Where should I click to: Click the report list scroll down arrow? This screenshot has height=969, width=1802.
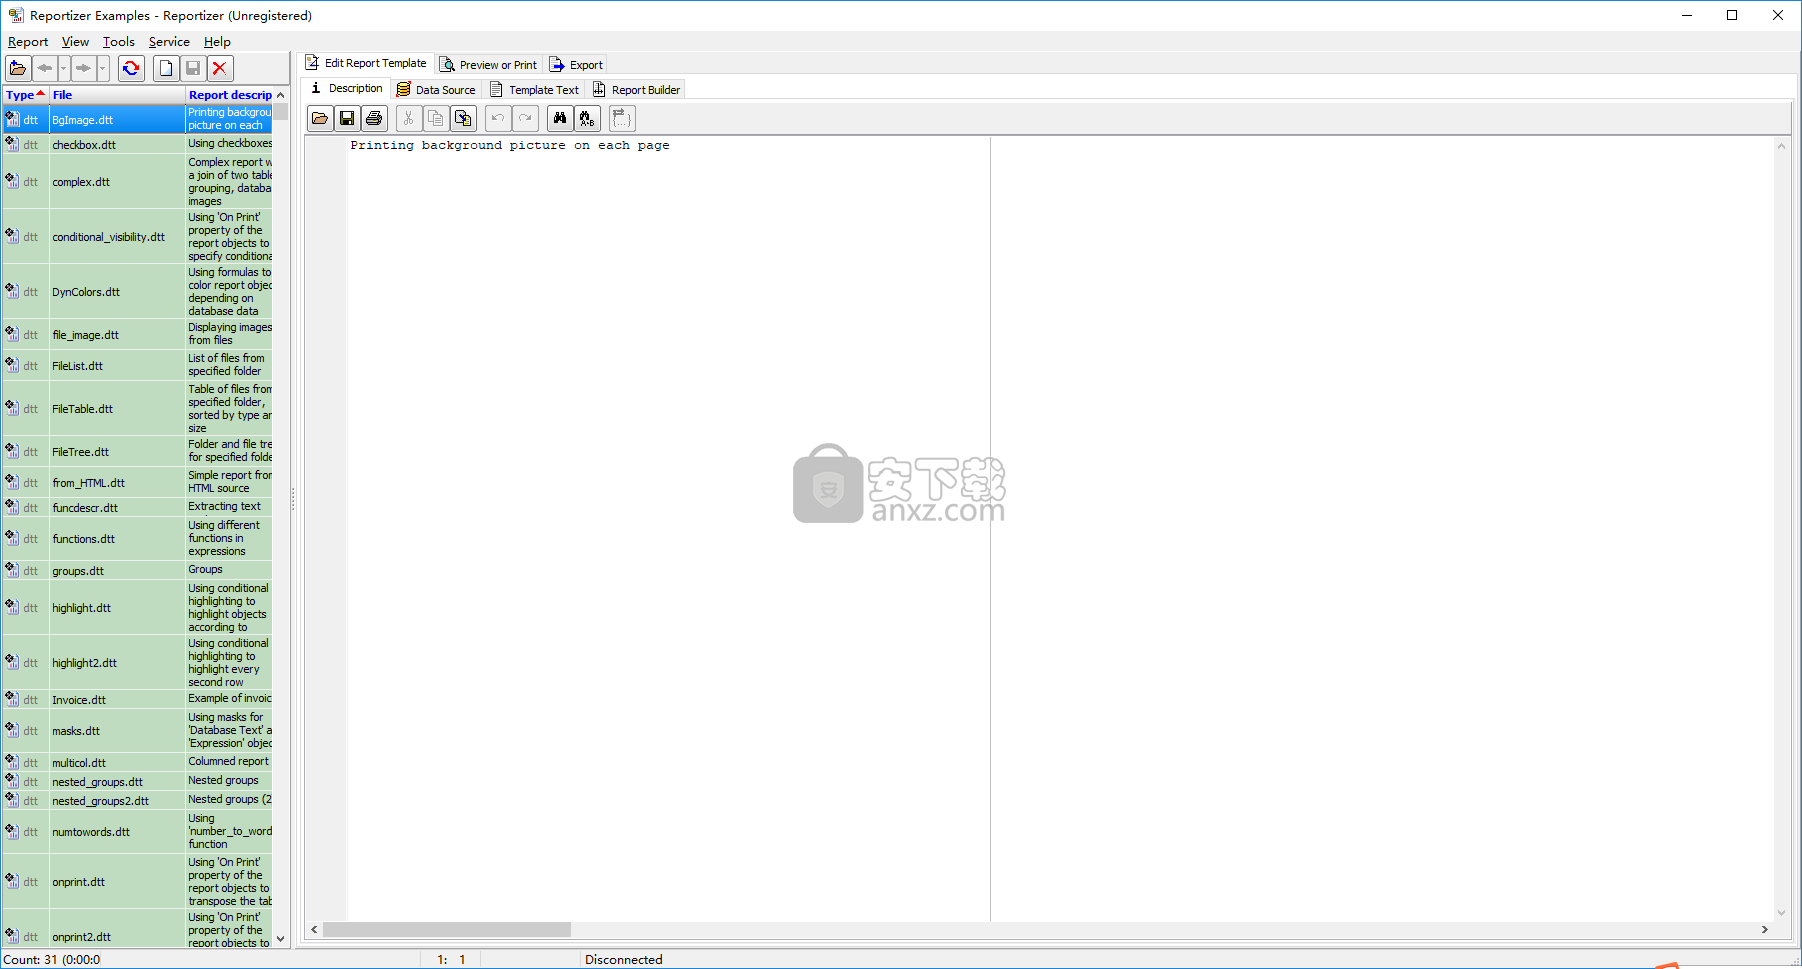pyautogui.click(x=280, y=939)
